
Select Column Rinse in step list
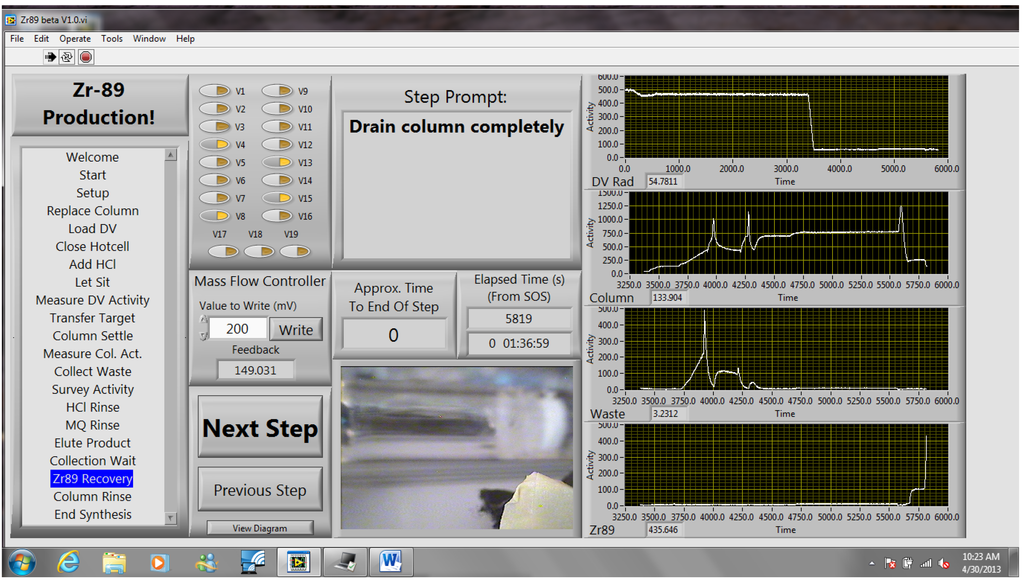tap(92, 496)
